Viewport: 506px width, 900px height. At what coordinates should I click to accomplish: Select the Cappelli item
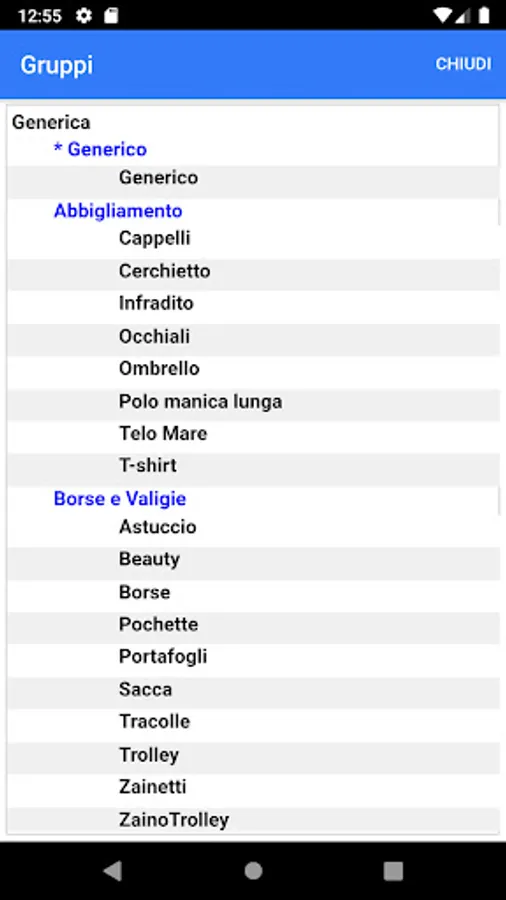point(253,238)
